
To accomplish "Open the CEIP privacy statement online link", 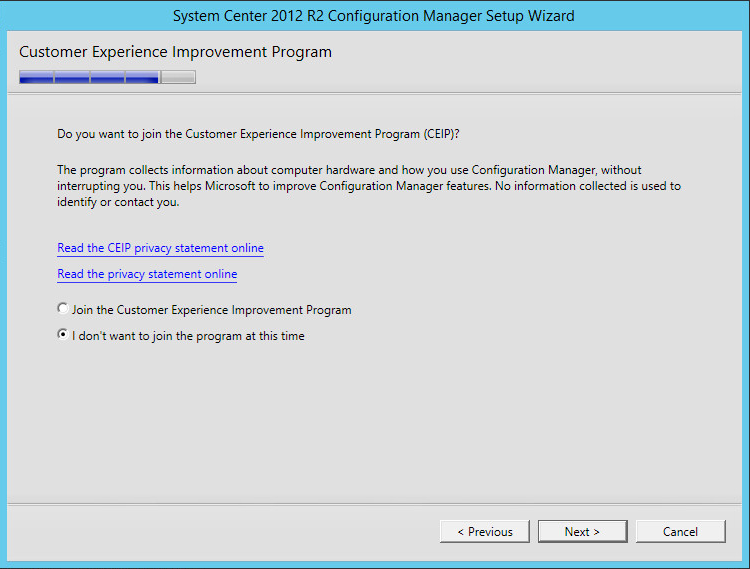I will point(160,248).
